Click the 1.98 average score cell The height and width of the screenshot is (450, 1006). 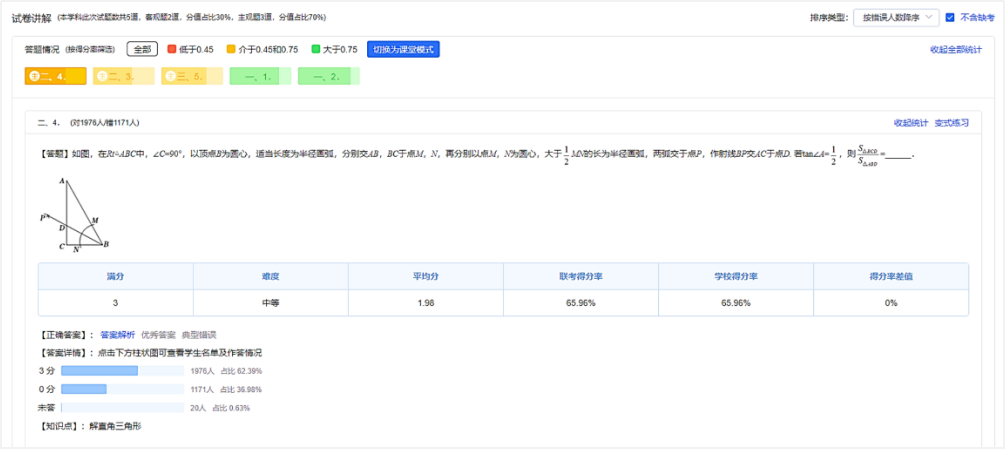pyautogui.click(x=426, y=303)
